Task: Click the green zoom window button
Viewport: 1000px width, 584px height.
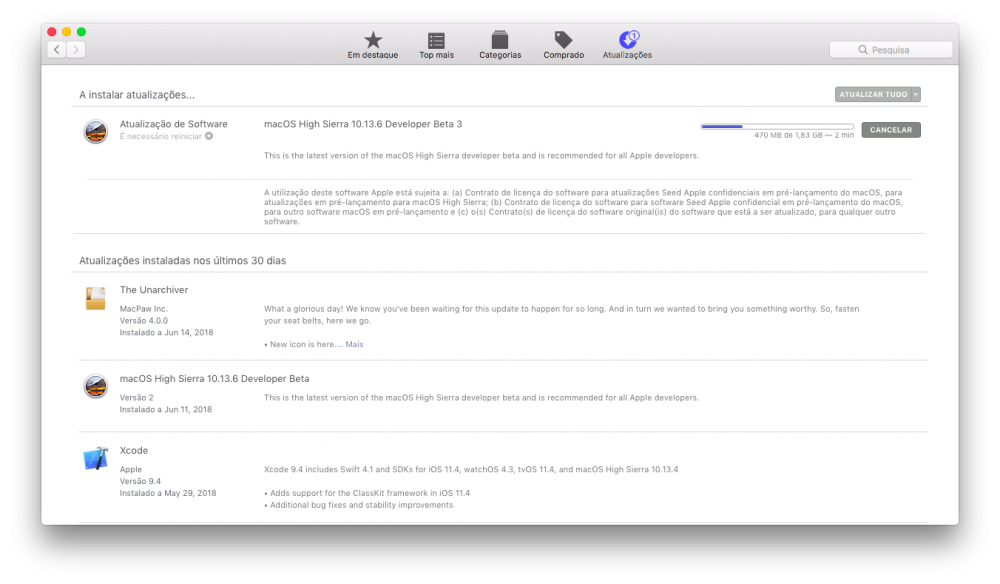Action: click(x=81, y=32)
